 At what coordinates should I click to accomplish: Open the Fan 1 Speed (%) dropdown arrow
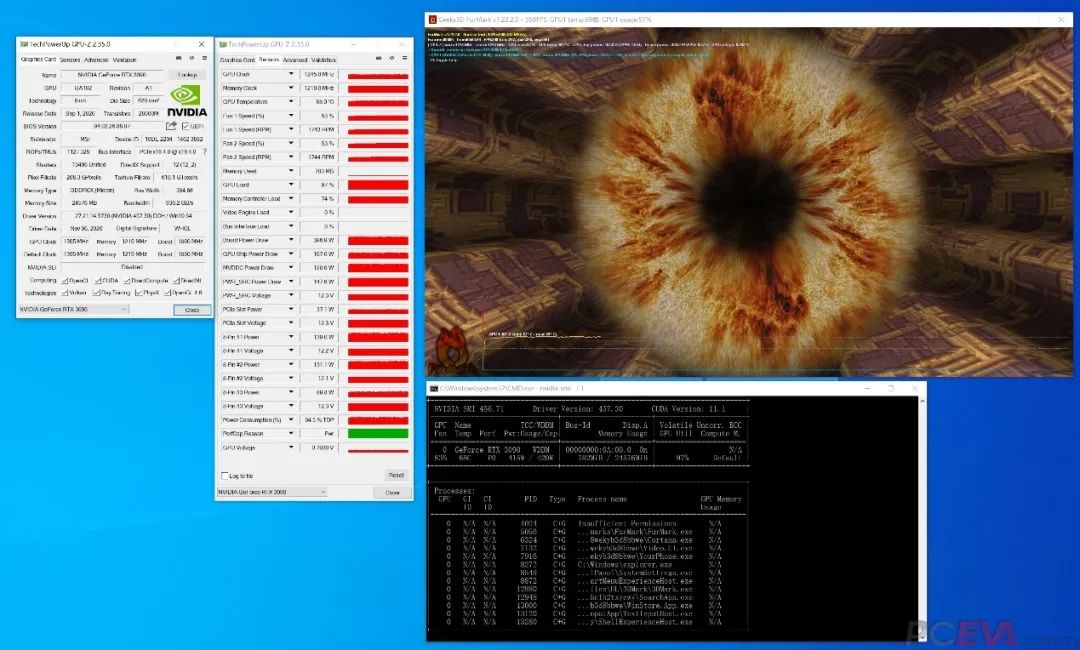coord(291,116)
